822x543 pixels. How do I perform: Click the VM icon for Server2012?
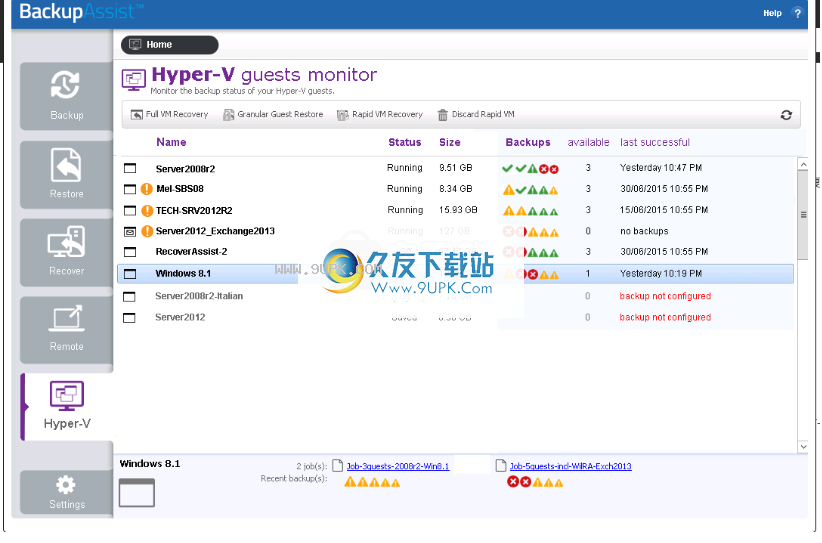[129, 318]
